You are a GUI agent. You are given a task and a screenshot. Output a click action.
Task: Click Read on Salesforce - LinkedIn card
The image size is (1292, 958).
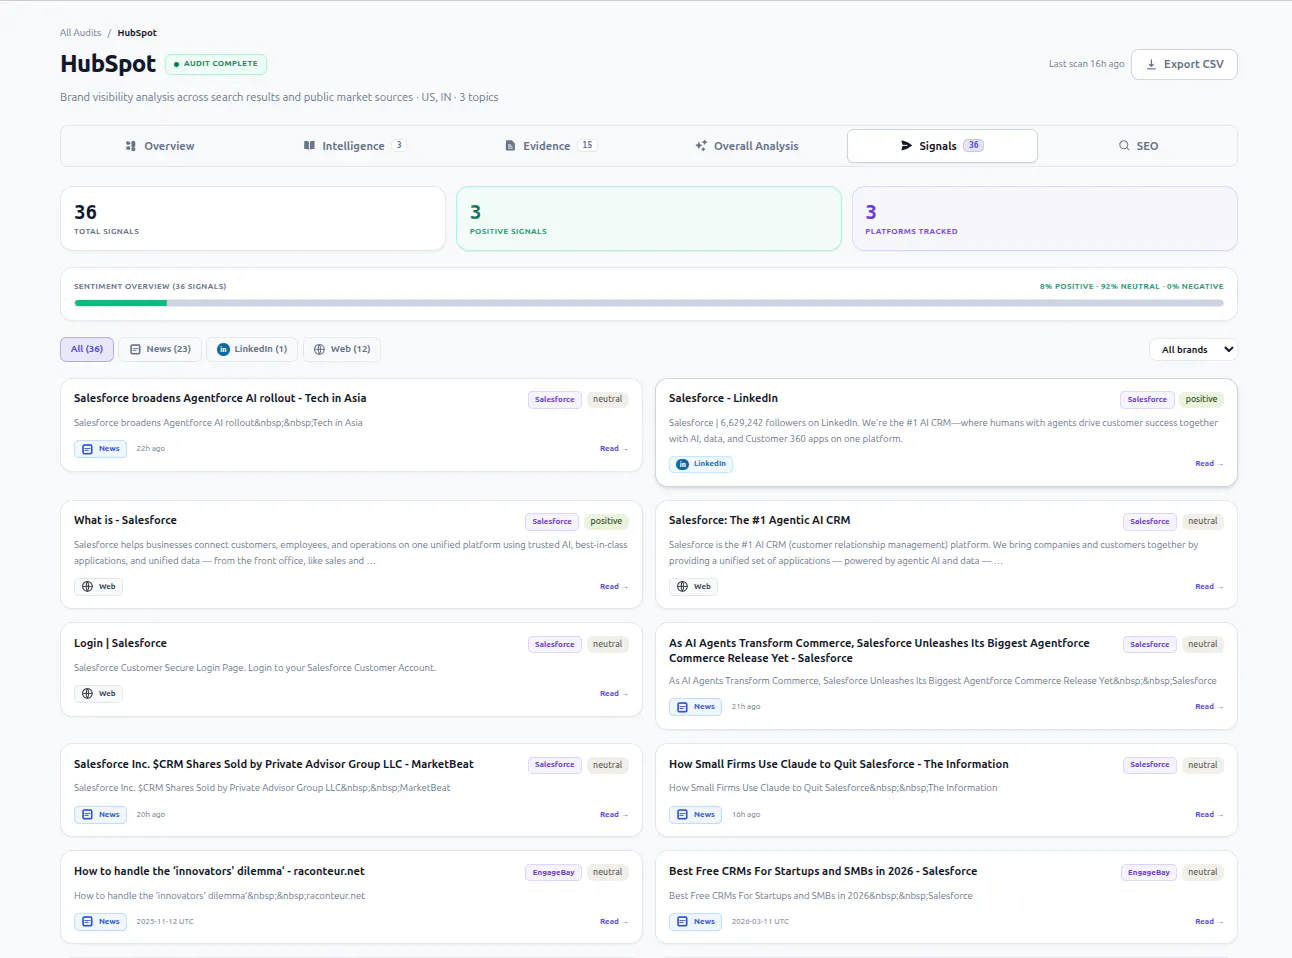1208,464
